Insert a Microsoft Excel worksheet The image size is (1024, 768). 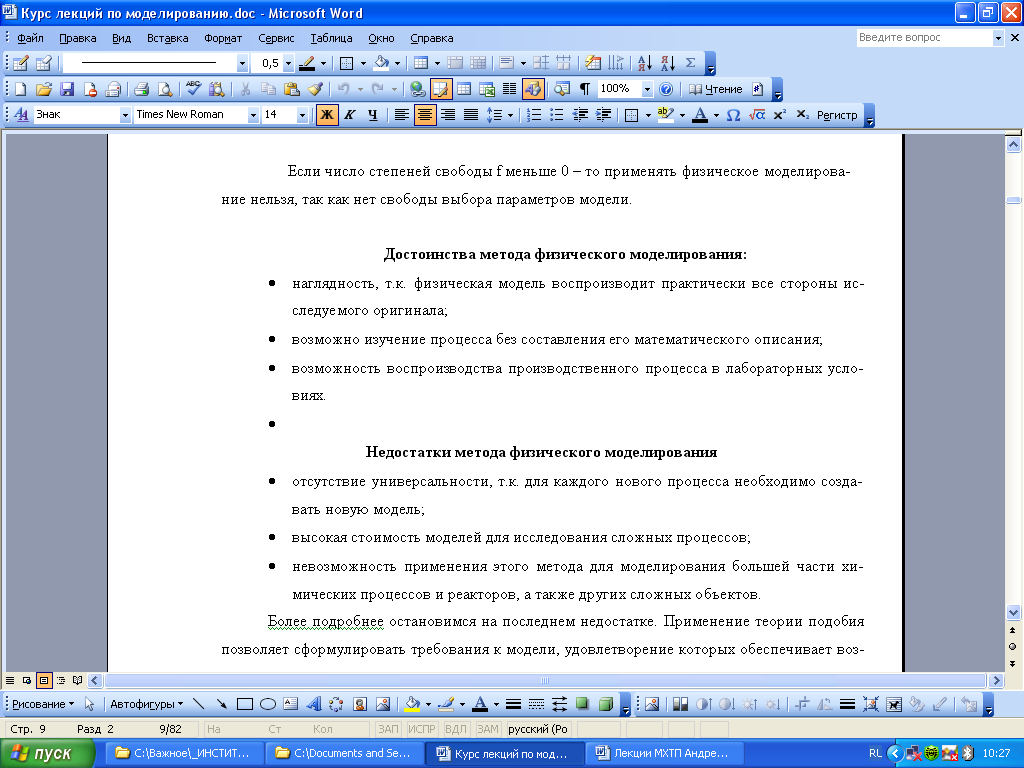click(x=487, y=89)
